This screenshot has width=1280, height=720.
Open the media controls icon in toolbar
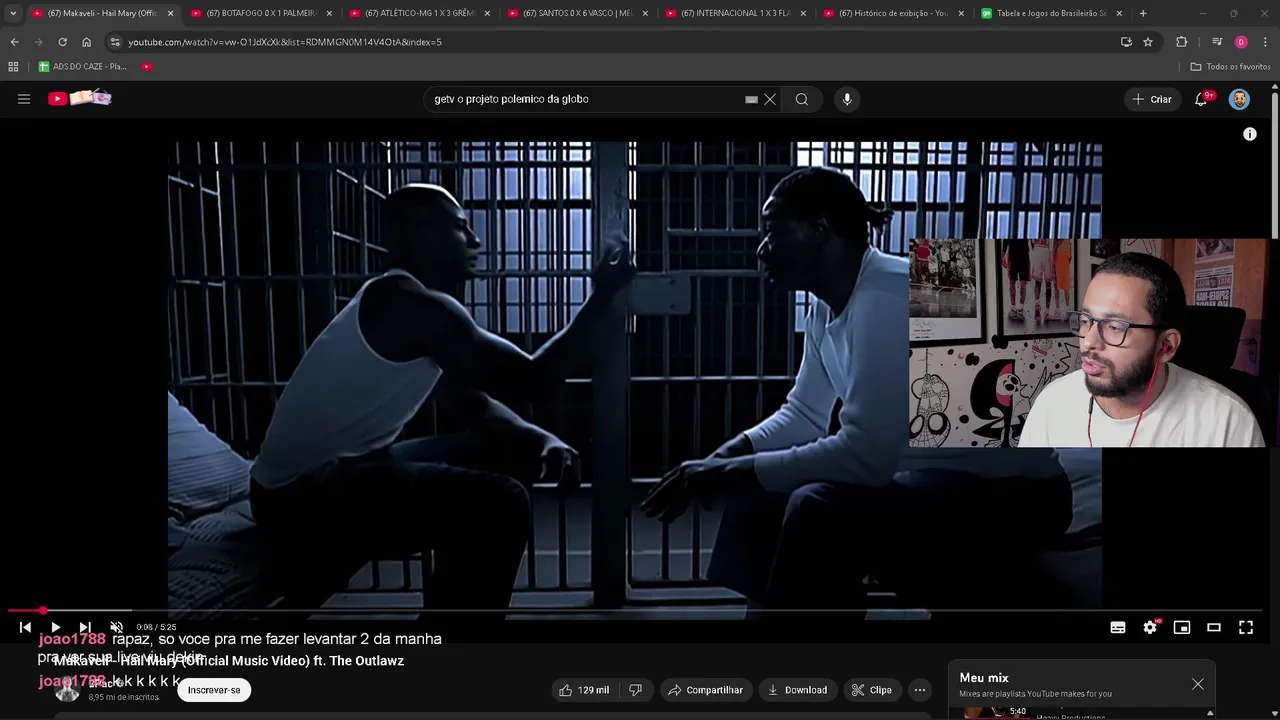[1217, 42]
